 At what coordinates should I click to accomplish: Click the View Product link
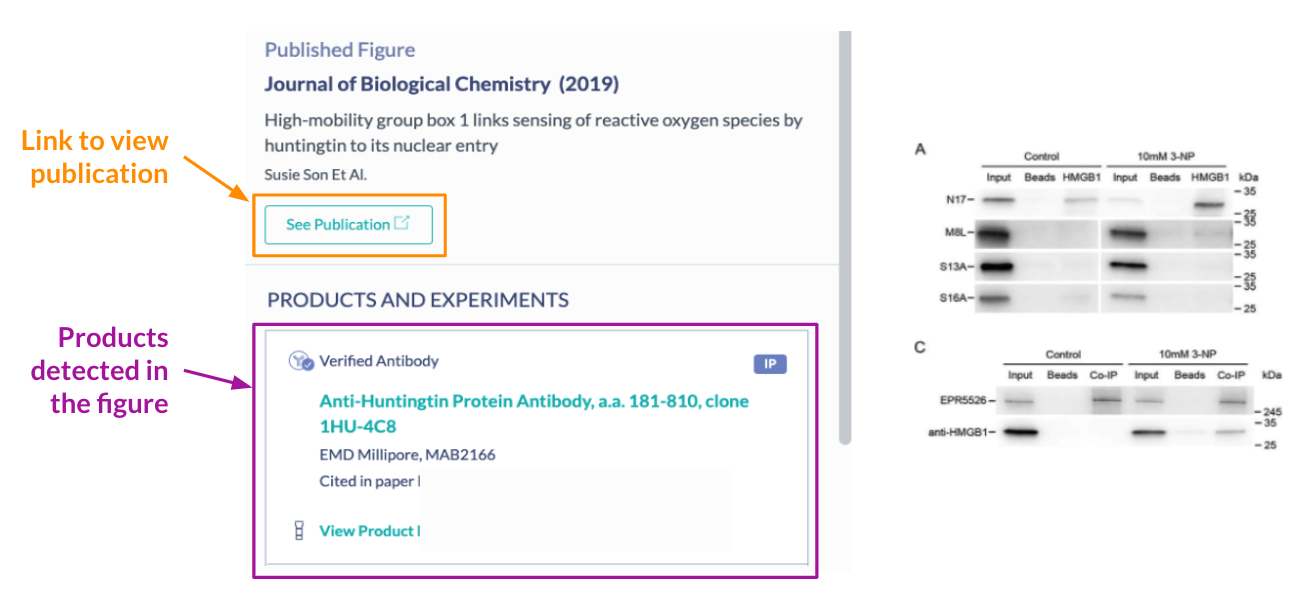368,531
